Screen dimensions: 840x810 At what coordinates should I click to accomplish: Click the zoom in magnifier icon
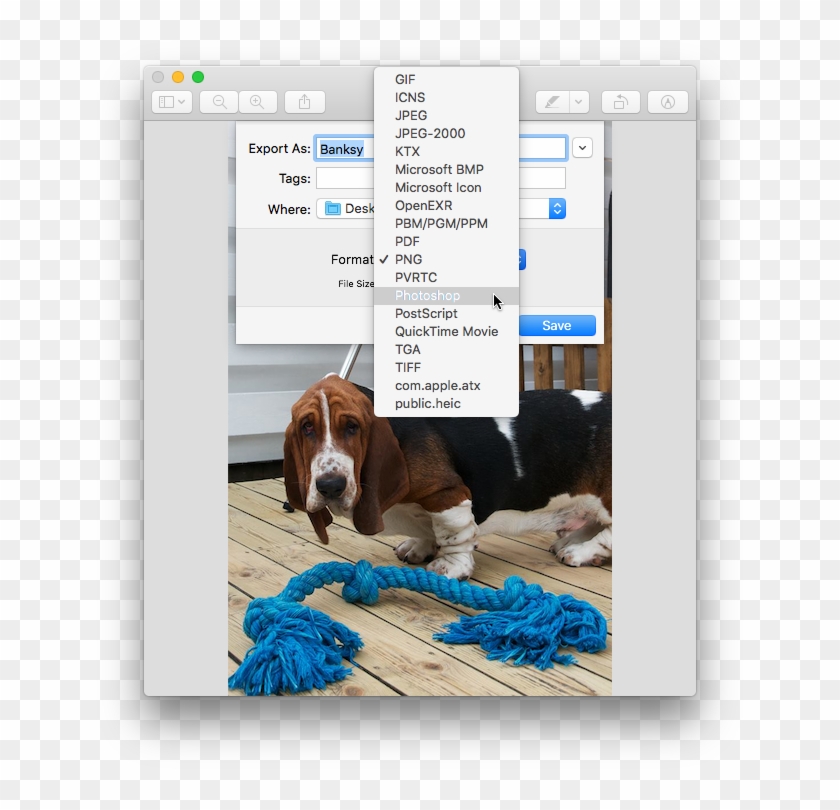coord(258,101)
